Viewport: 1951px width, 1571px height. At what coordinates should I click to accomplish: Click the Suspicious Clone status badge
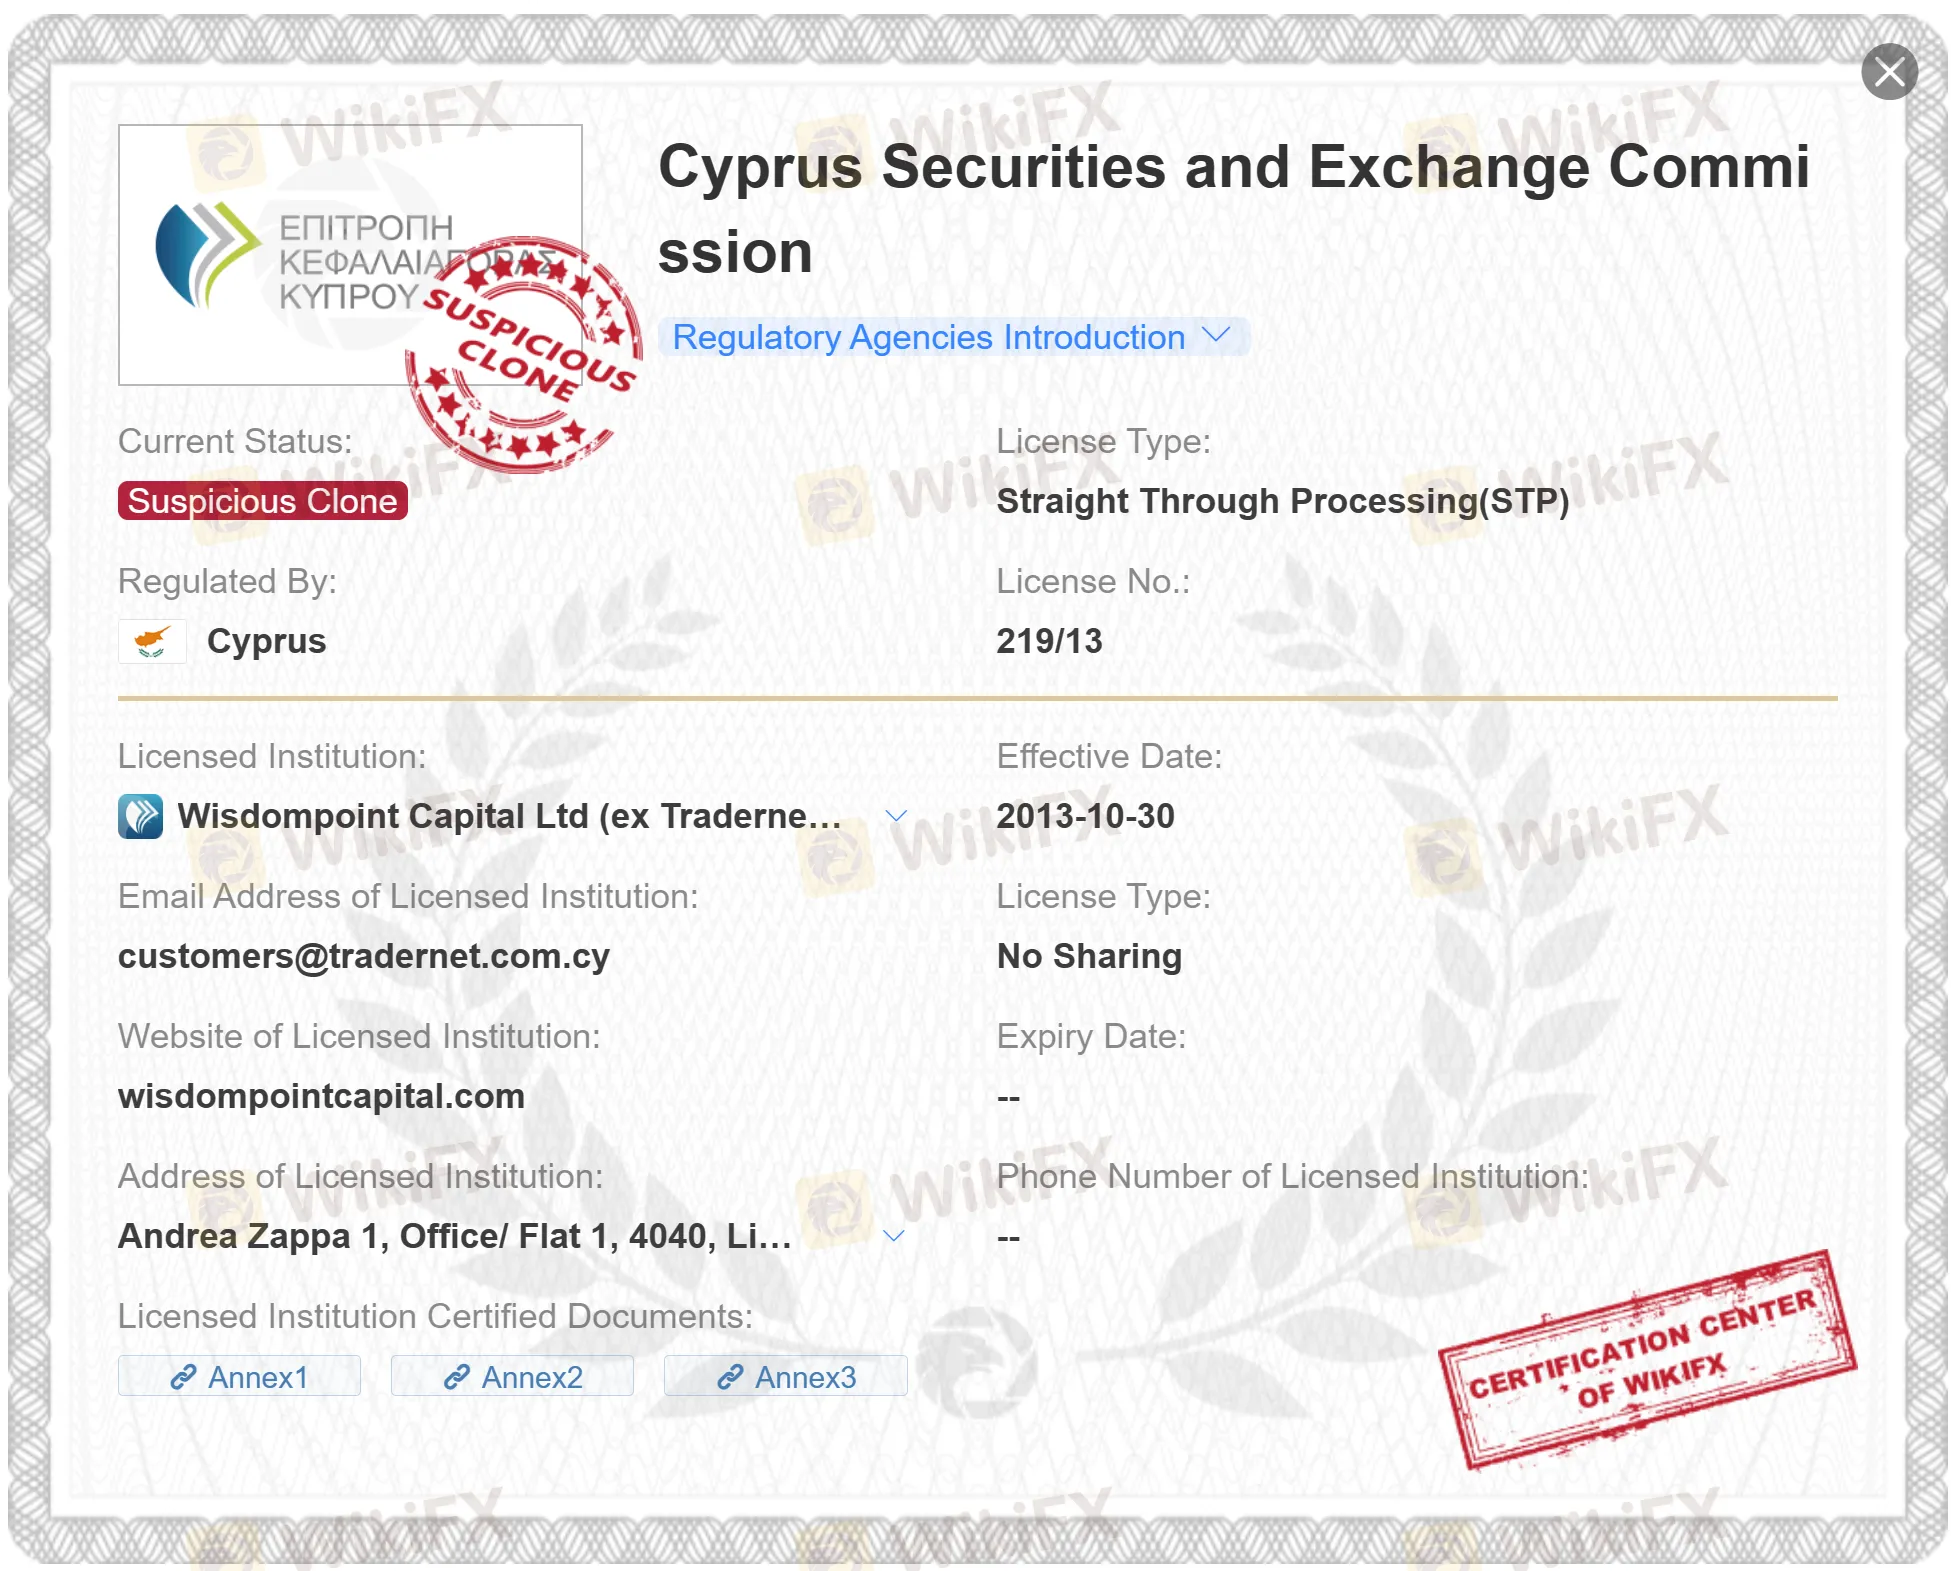pos(262,501)
